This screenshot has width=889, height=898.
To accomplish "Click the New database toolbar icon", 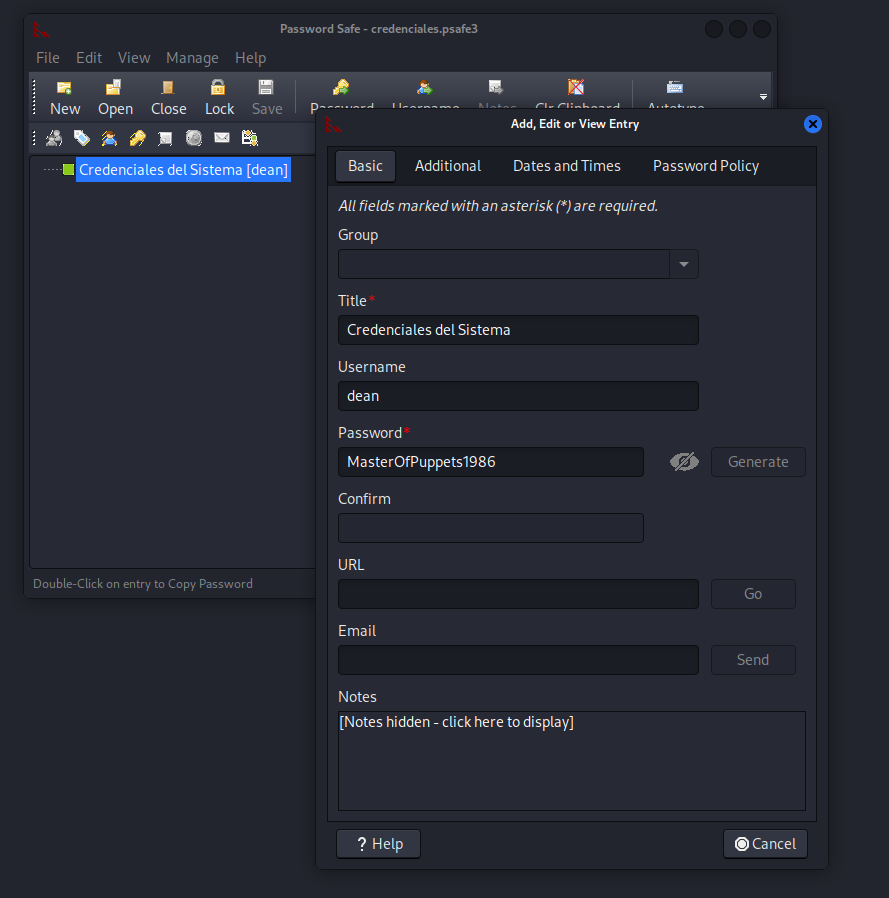I will pos(65,97).
